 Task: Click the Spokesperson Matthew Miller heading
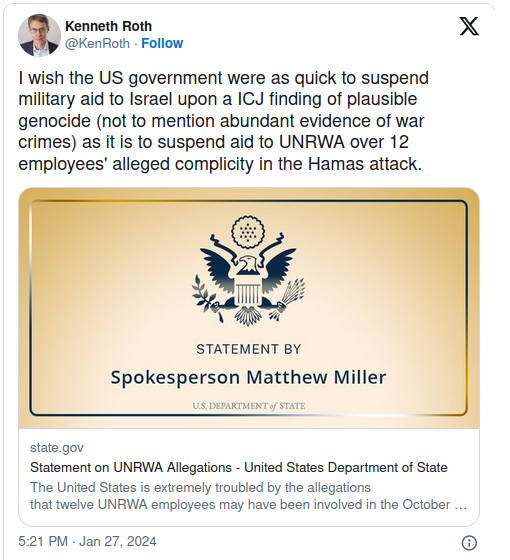coord(248,377)
